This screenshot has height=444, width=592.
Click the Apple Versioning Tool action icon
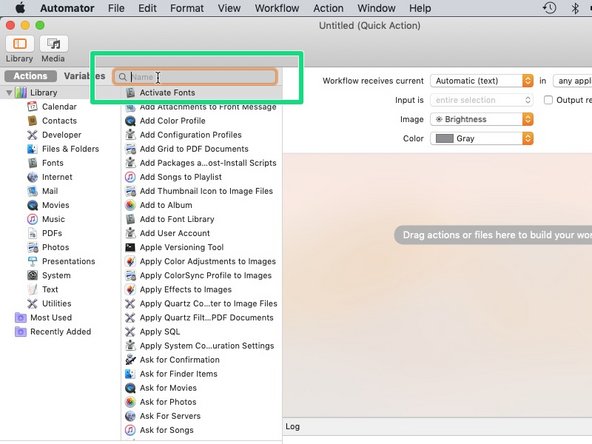130,247
